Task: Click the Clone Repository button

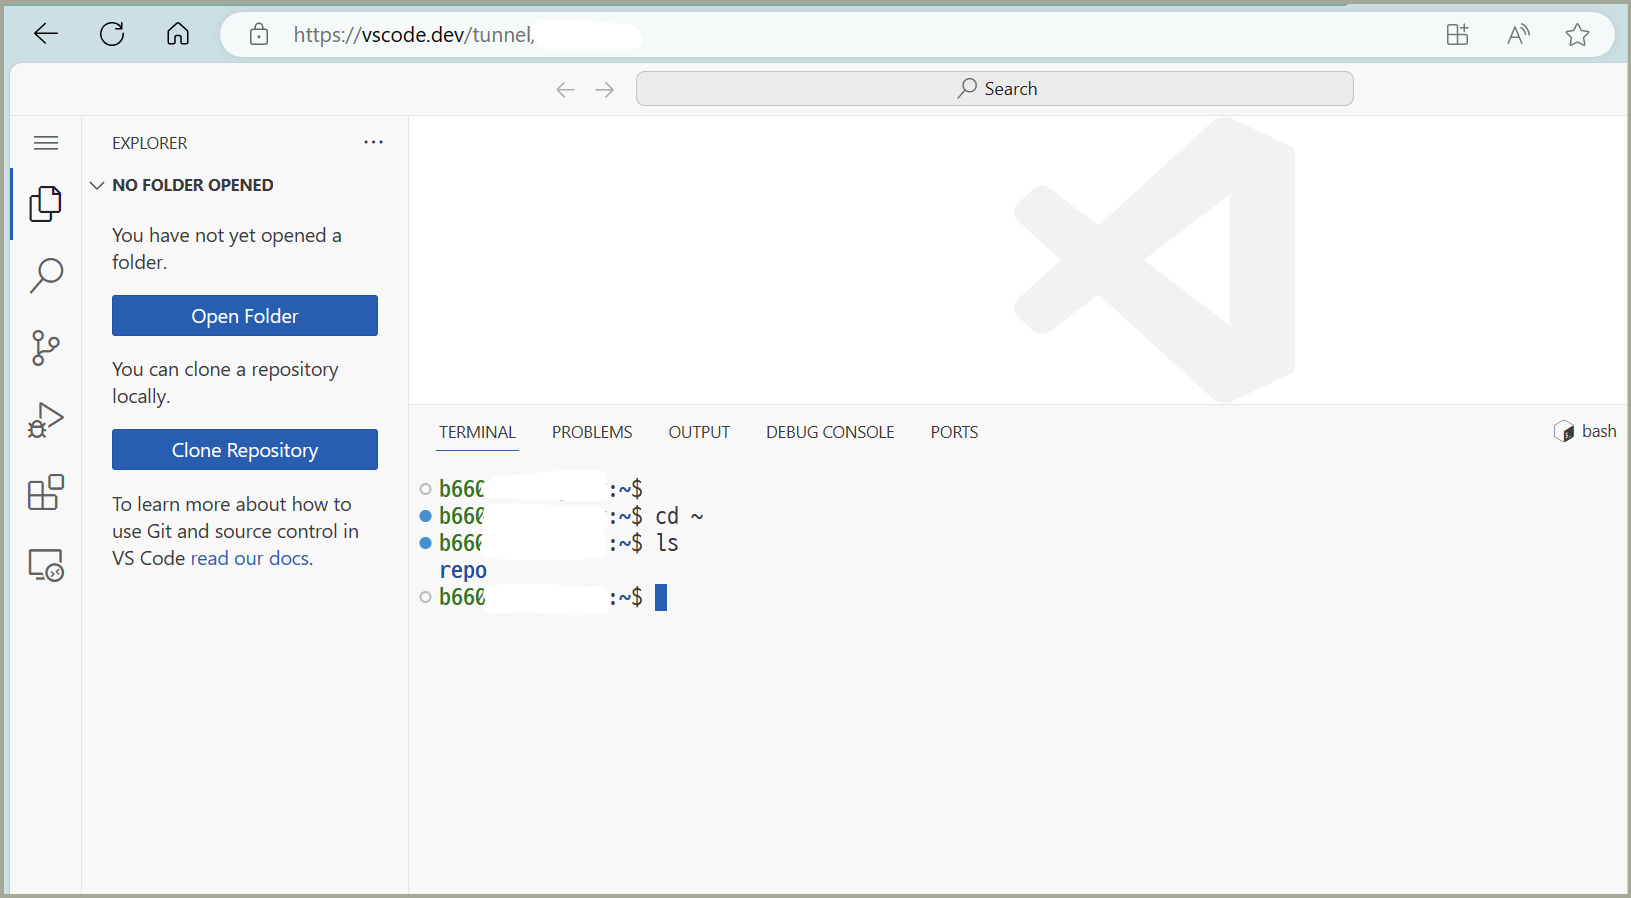Action: click(245, 450)
